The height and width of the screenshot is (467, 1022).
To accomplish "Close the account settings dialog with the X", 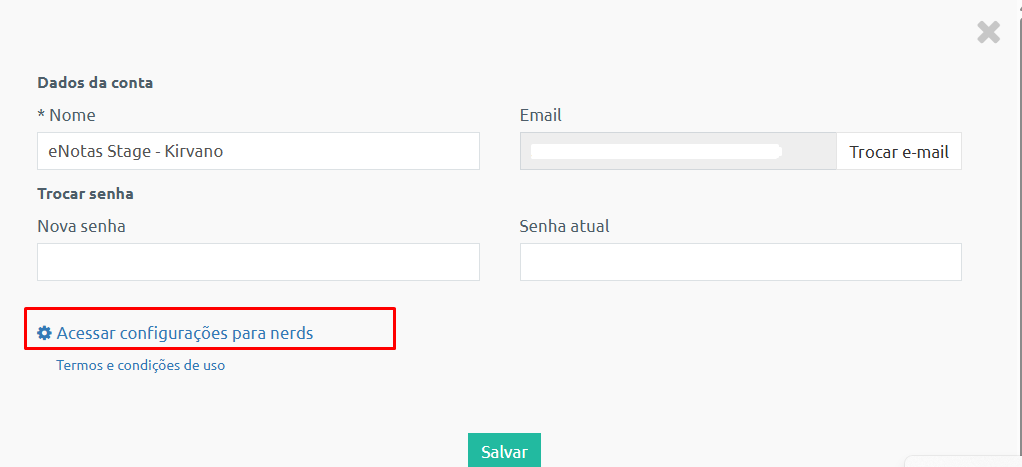I will tap(988, 32).
